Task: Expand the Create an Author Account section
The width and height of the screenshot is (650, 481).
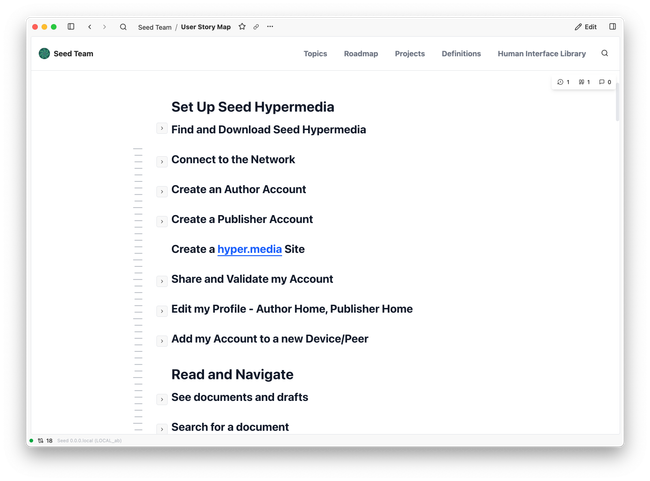Action: [x=162, y=191]
